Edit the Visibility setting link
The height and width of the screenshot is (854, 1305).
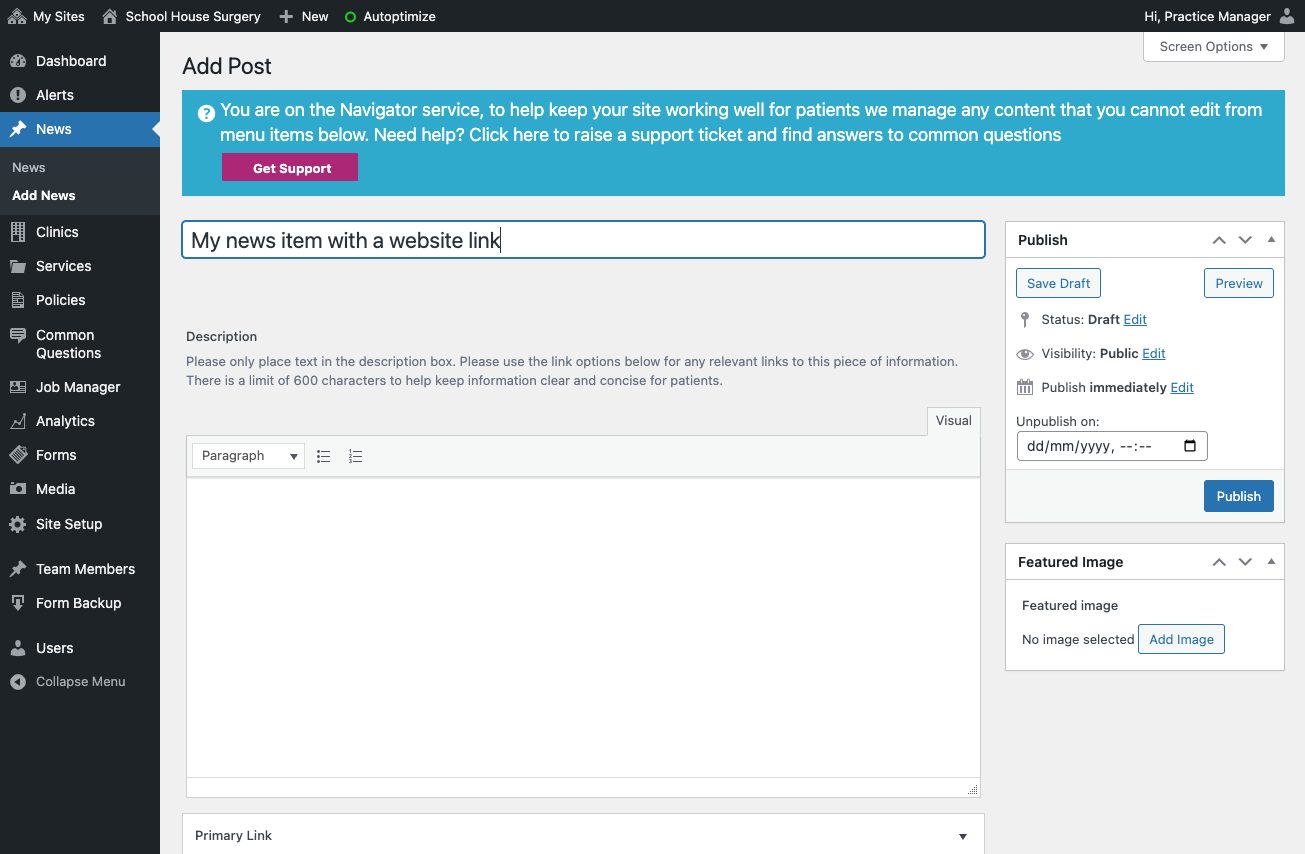point(1154,354)
